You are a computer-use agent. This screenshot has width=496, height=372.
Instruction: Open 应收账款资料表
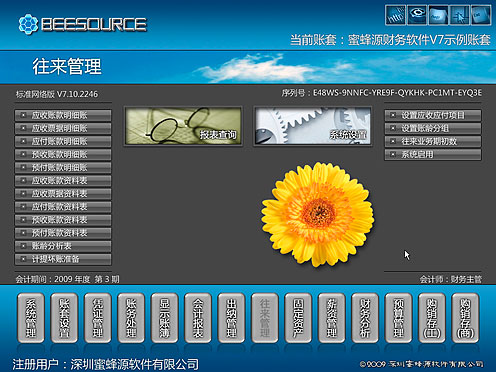coord(63,181)
